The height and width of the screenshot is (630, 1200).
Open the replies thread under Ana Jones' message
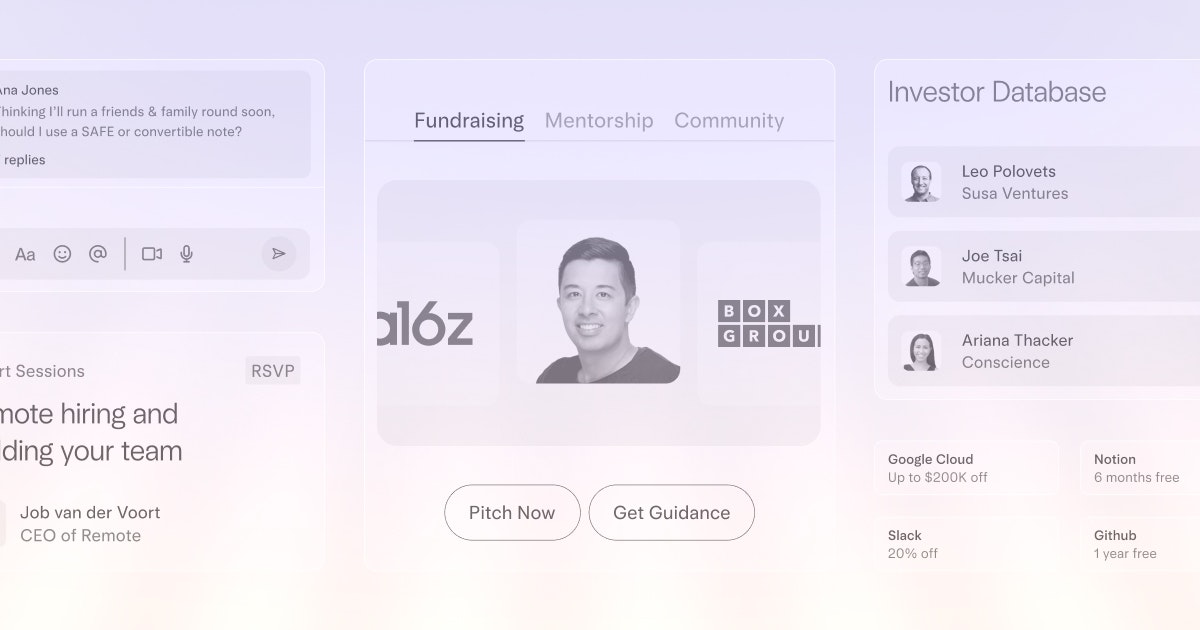click(x=25, y=159)
